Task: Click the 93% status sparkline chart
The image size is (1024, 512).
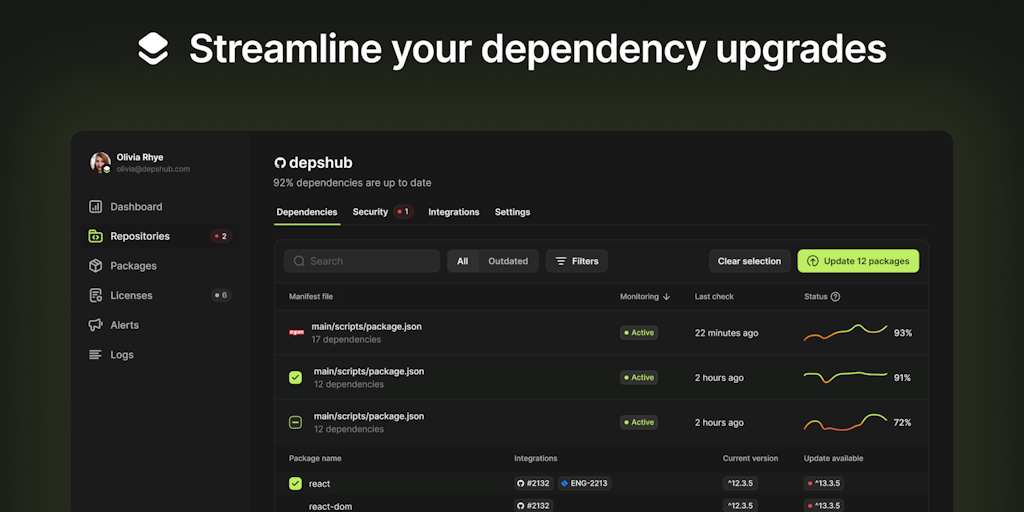Action: pyautogui.click(x=845, y=333)
